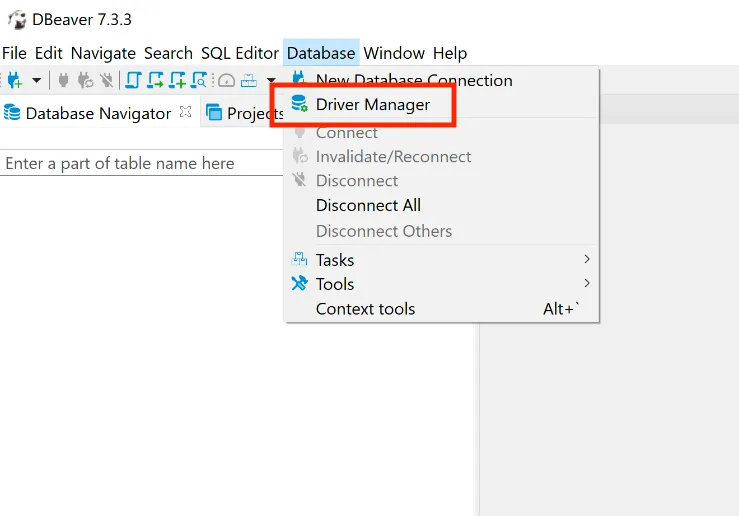This screenshot has width=739, height=516.
Task: Open the Tasks submenu
Action: [442, 260]
